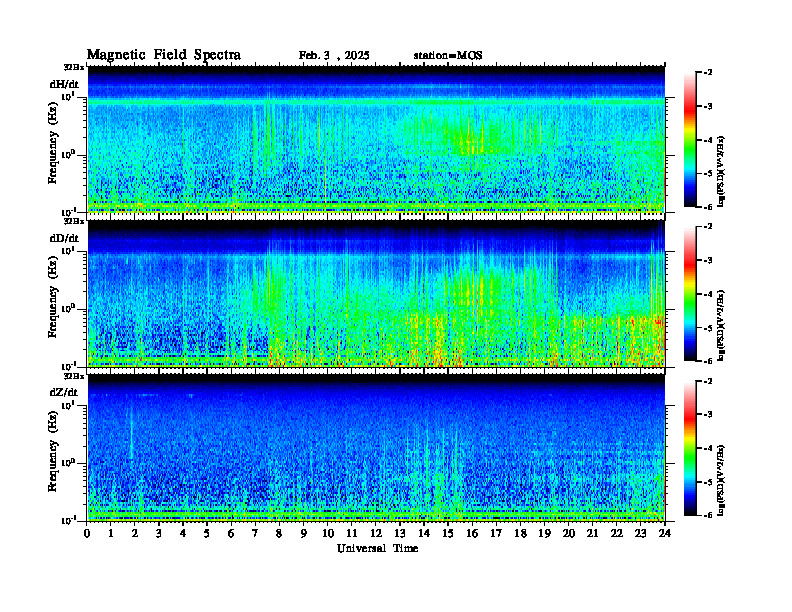
Task: Click hour tick '23' on the time axis
Action: (x=640, y=534)
